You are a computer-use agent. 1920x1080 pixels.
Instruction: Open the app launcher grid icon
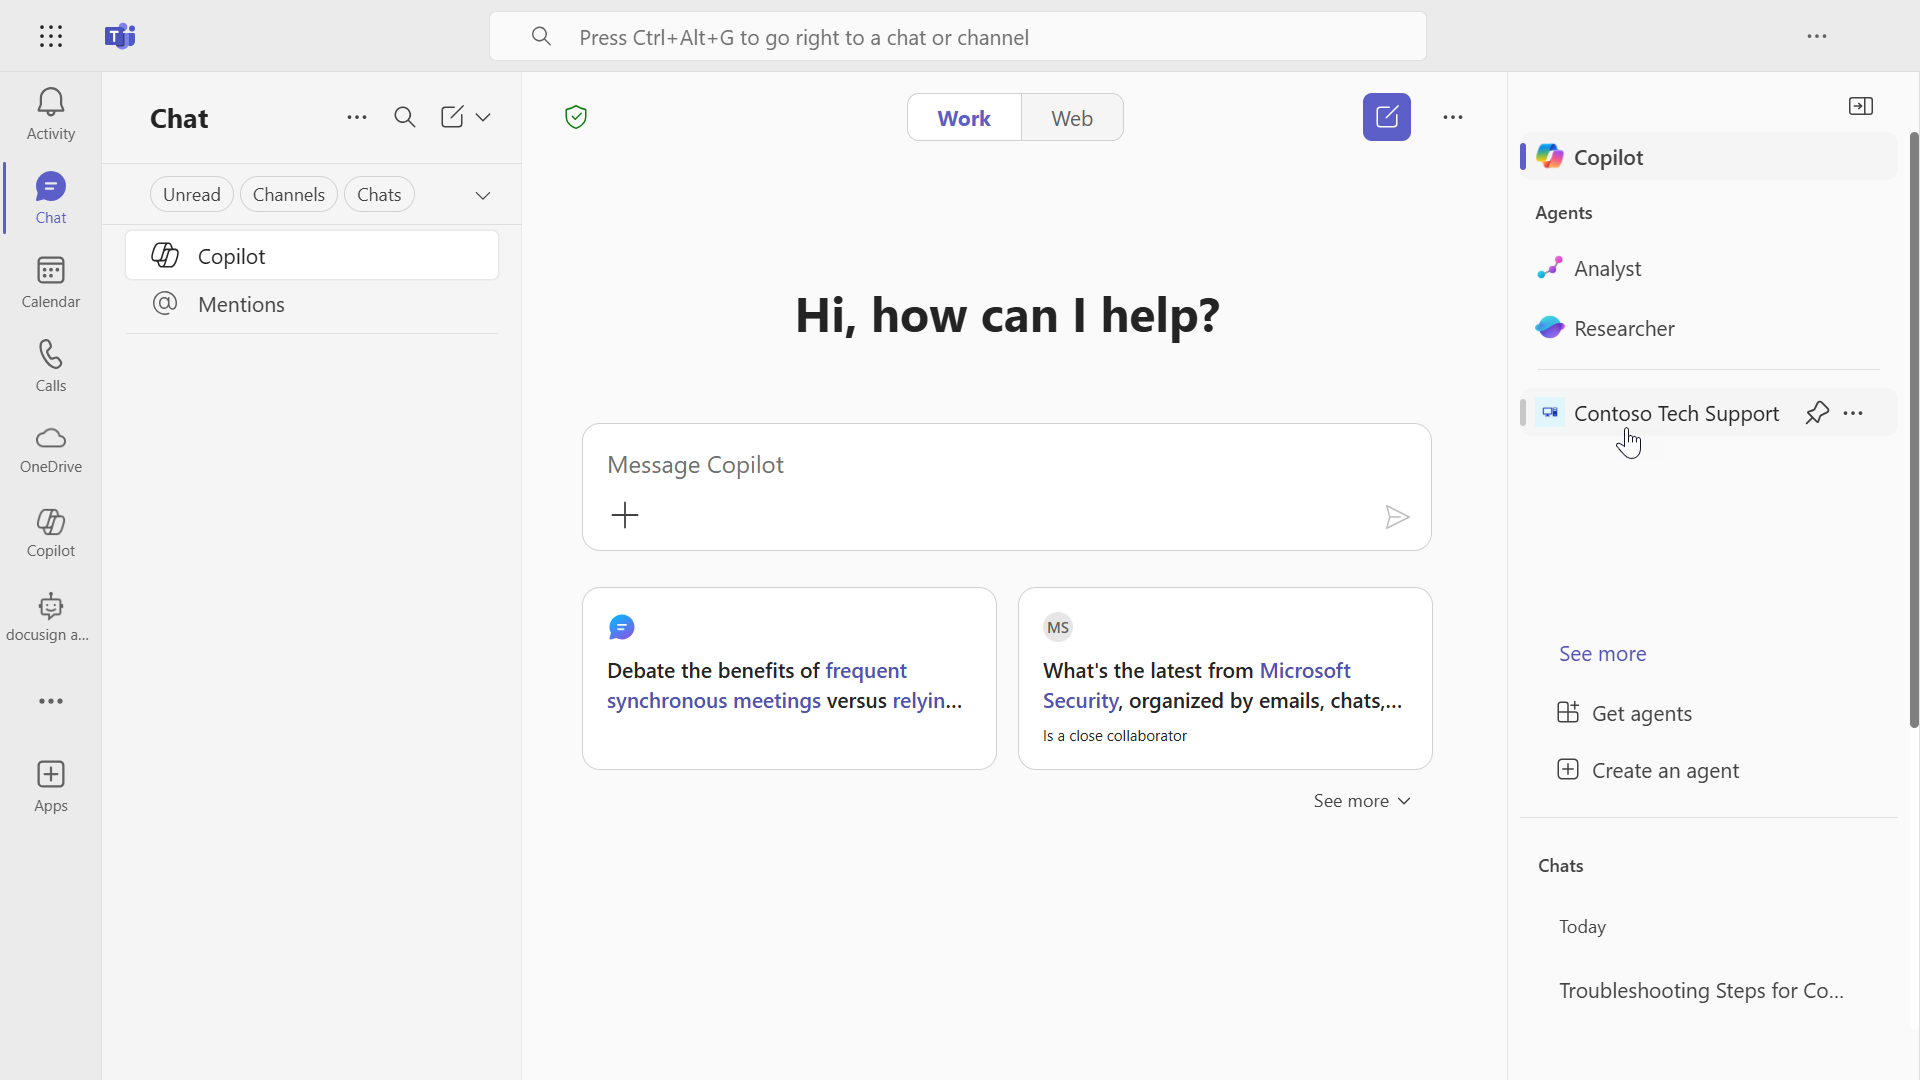pyautogui.click(x=51, y=36)
